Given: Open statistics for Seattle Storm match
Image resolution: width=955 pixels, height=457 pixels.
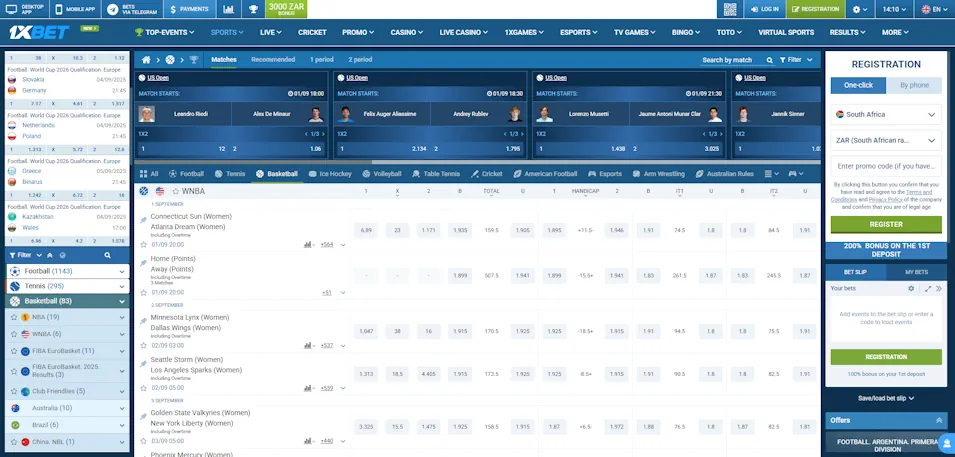Looking at the screenshot, I should [308, 388].
